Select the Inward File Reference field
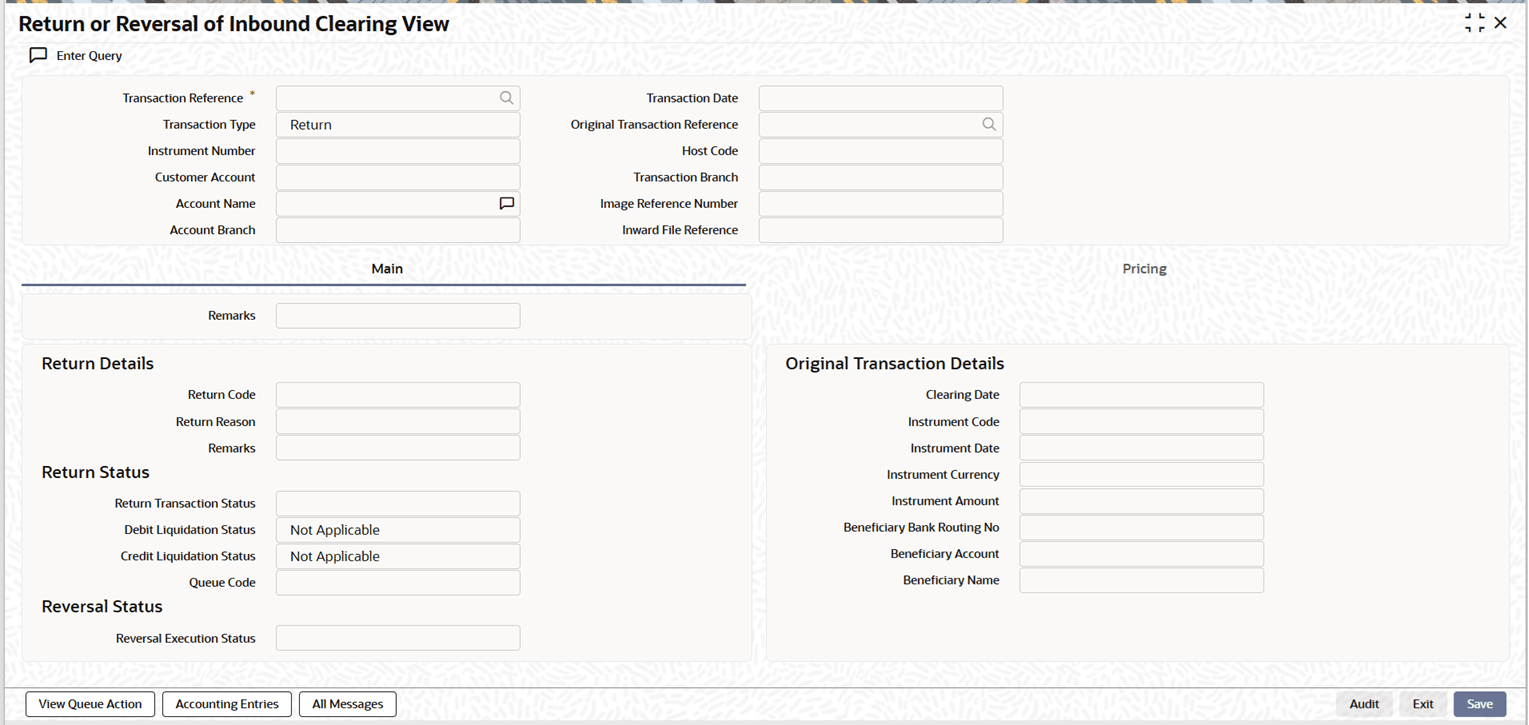The height and width of the screenshot is (725, 1529). [881, 230]
